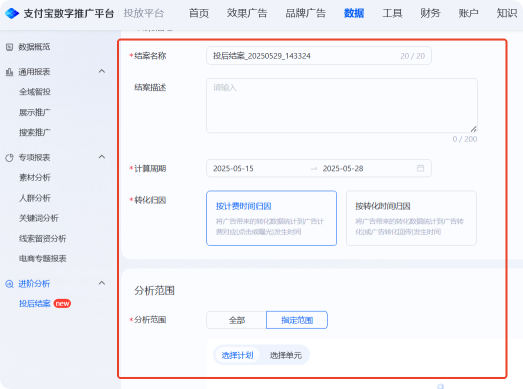
Task: Open 线索留资分析 in the sidebar
Action: pyautogui.click(x=43, y=239)
